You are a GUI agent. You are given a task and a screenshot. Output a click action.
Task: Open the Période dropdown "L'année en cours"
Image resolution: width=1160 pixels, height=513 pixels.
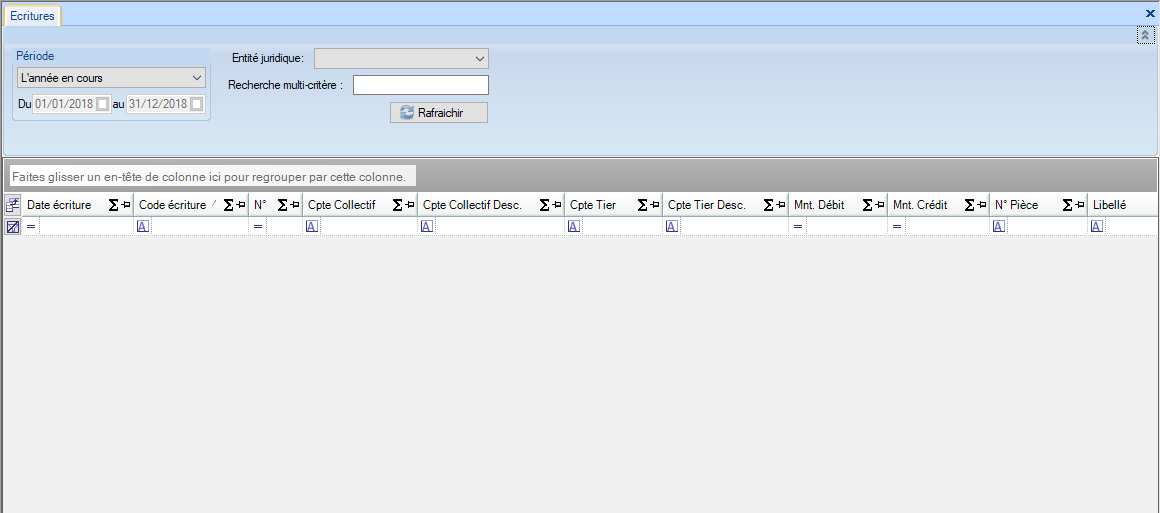click(x=111, y=78)
